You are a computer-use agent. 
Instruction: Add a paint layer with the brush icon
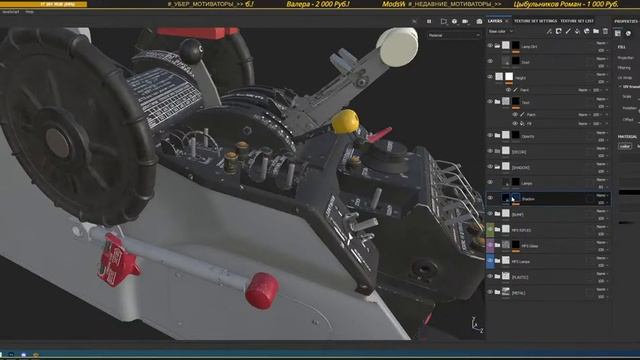click(x=568, y=31)
